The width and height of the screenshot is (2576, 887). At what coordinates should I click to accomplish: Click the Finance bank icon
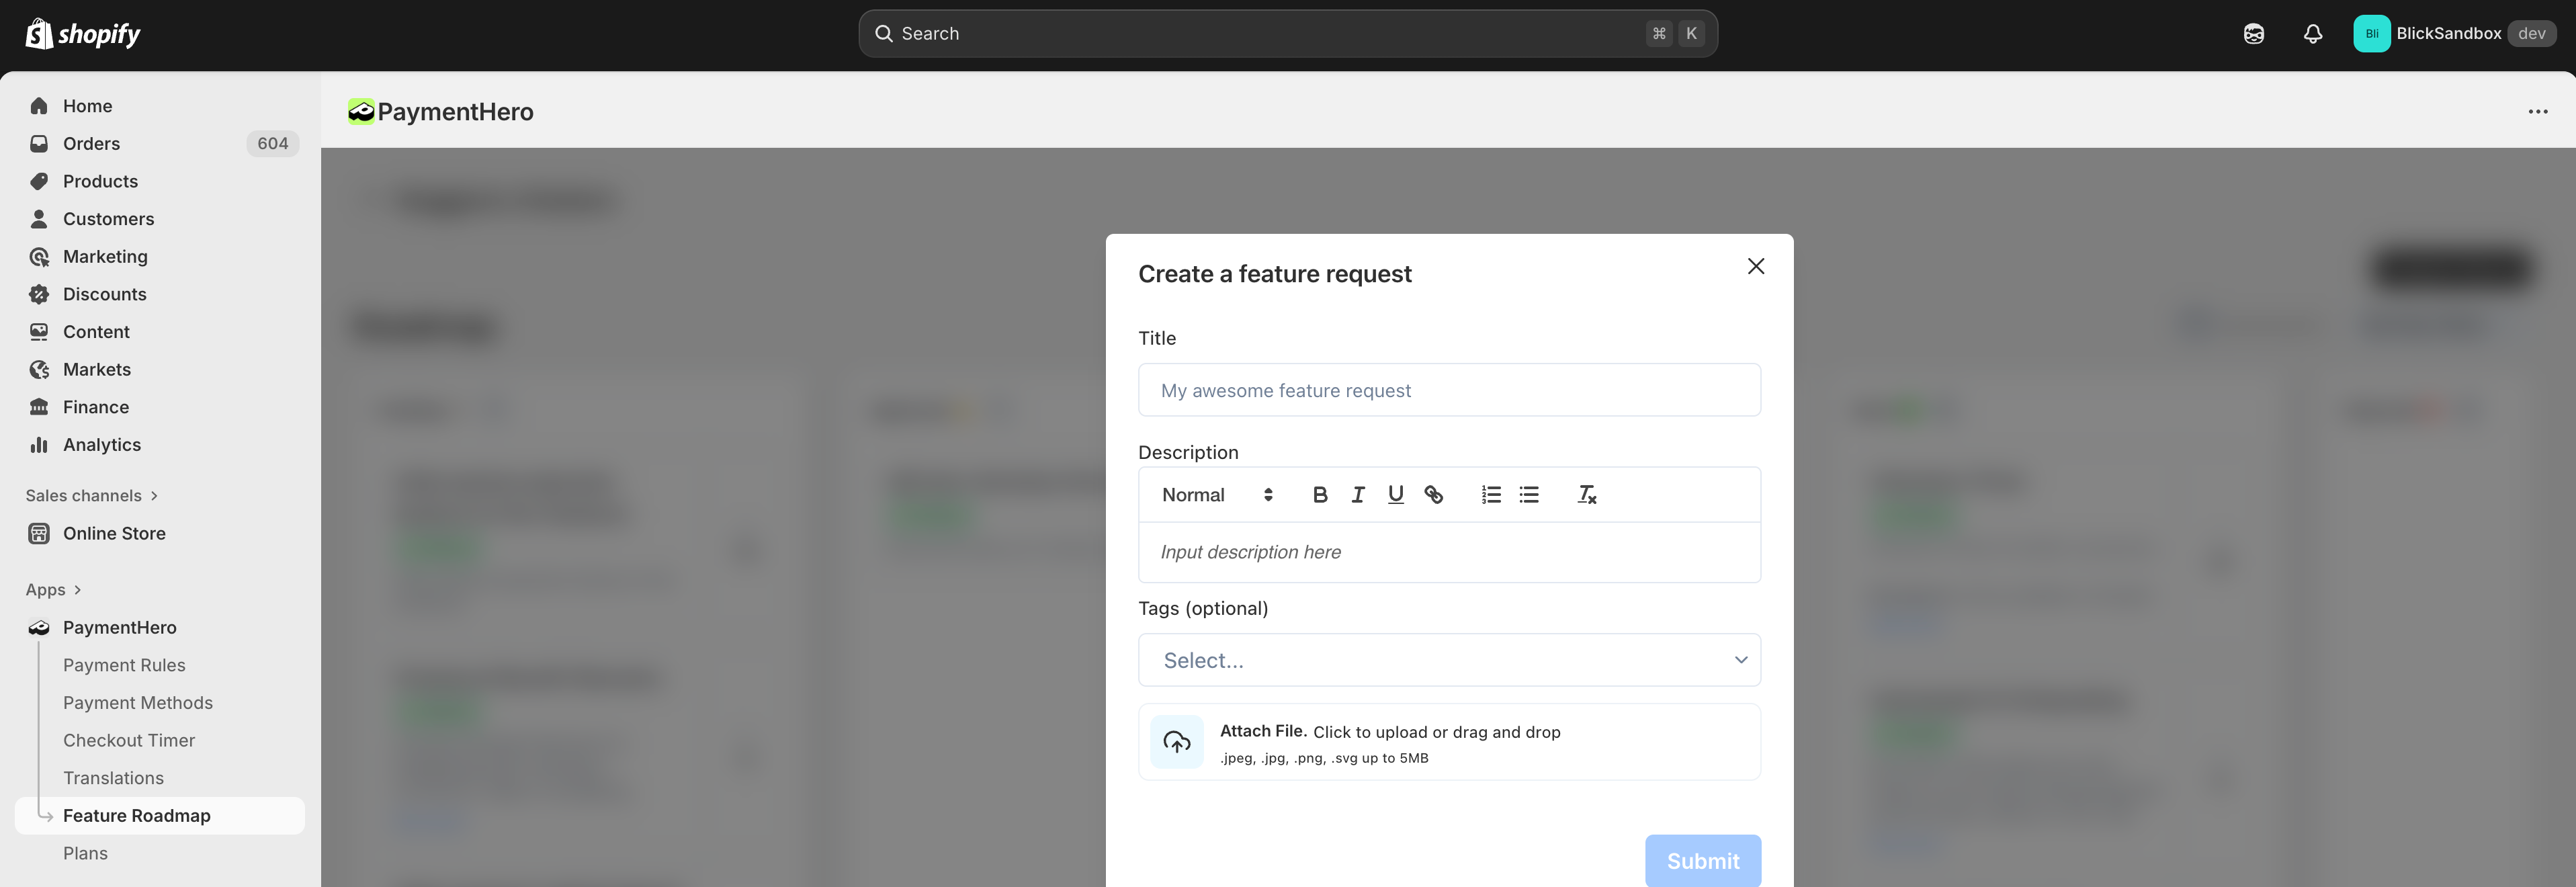[x=39, y=407]
